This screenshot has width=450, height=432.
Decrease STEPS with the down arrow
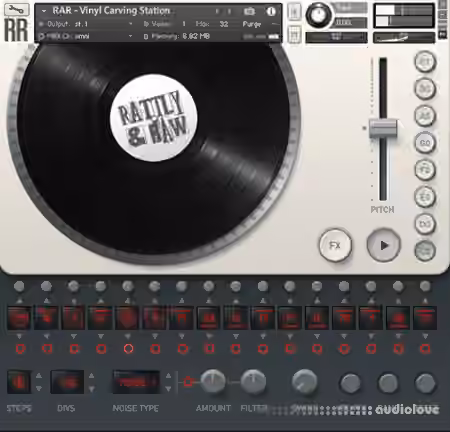(x=39, y=388)
